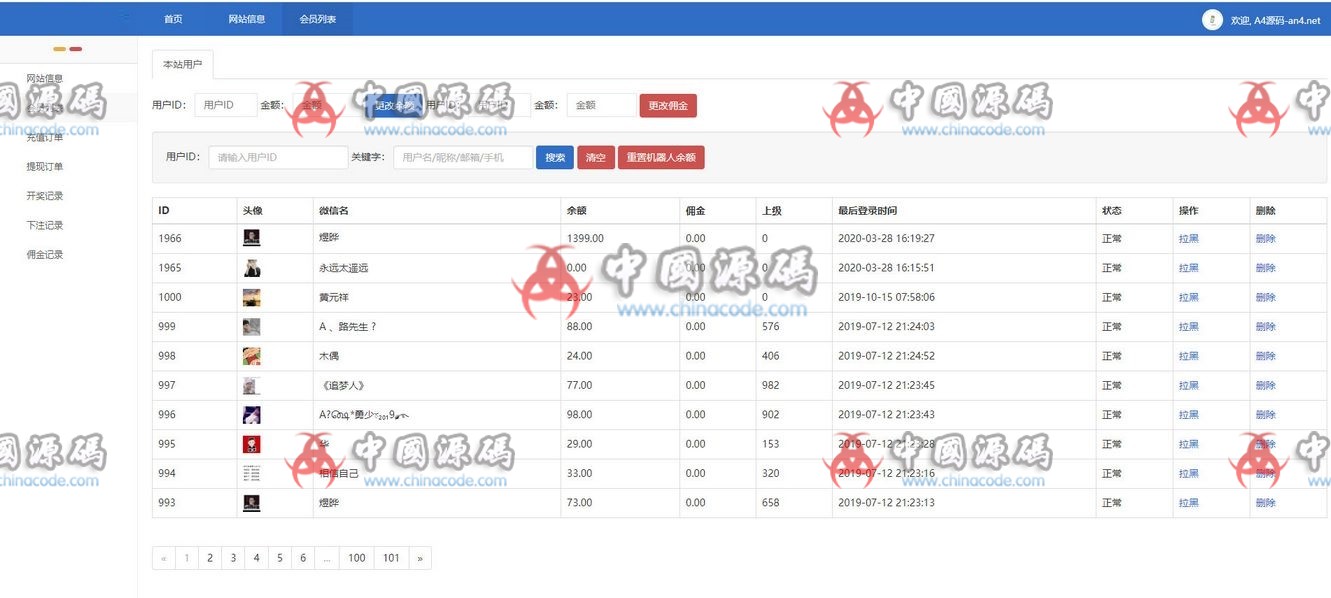Viewport: 1331px width, 598px height.
Task: Click 拉黑 for user 1966
Action: pyautogui.click(x=1188, y=238)
